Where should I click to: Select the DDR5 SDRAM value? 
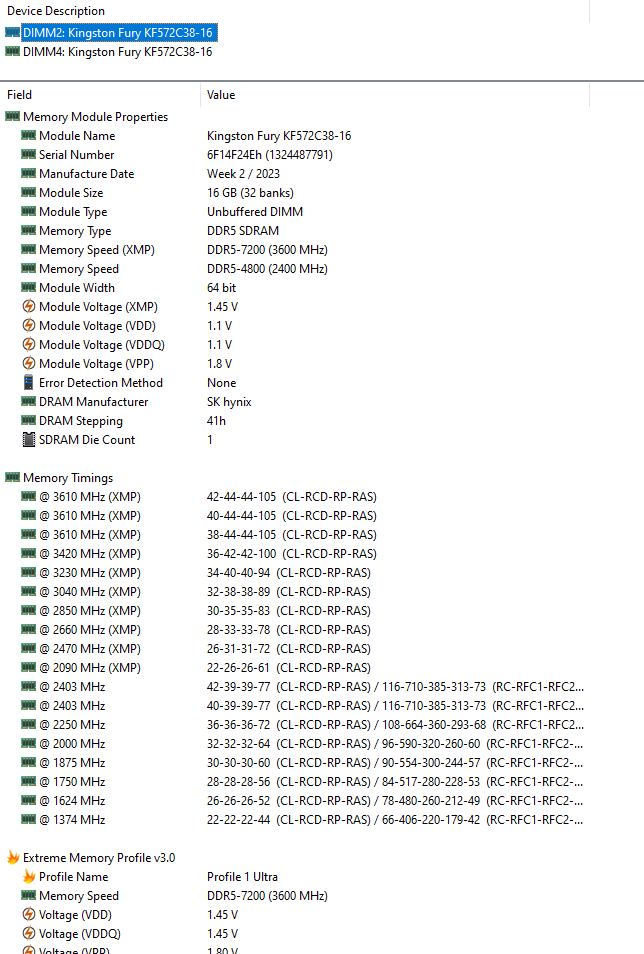243,231
